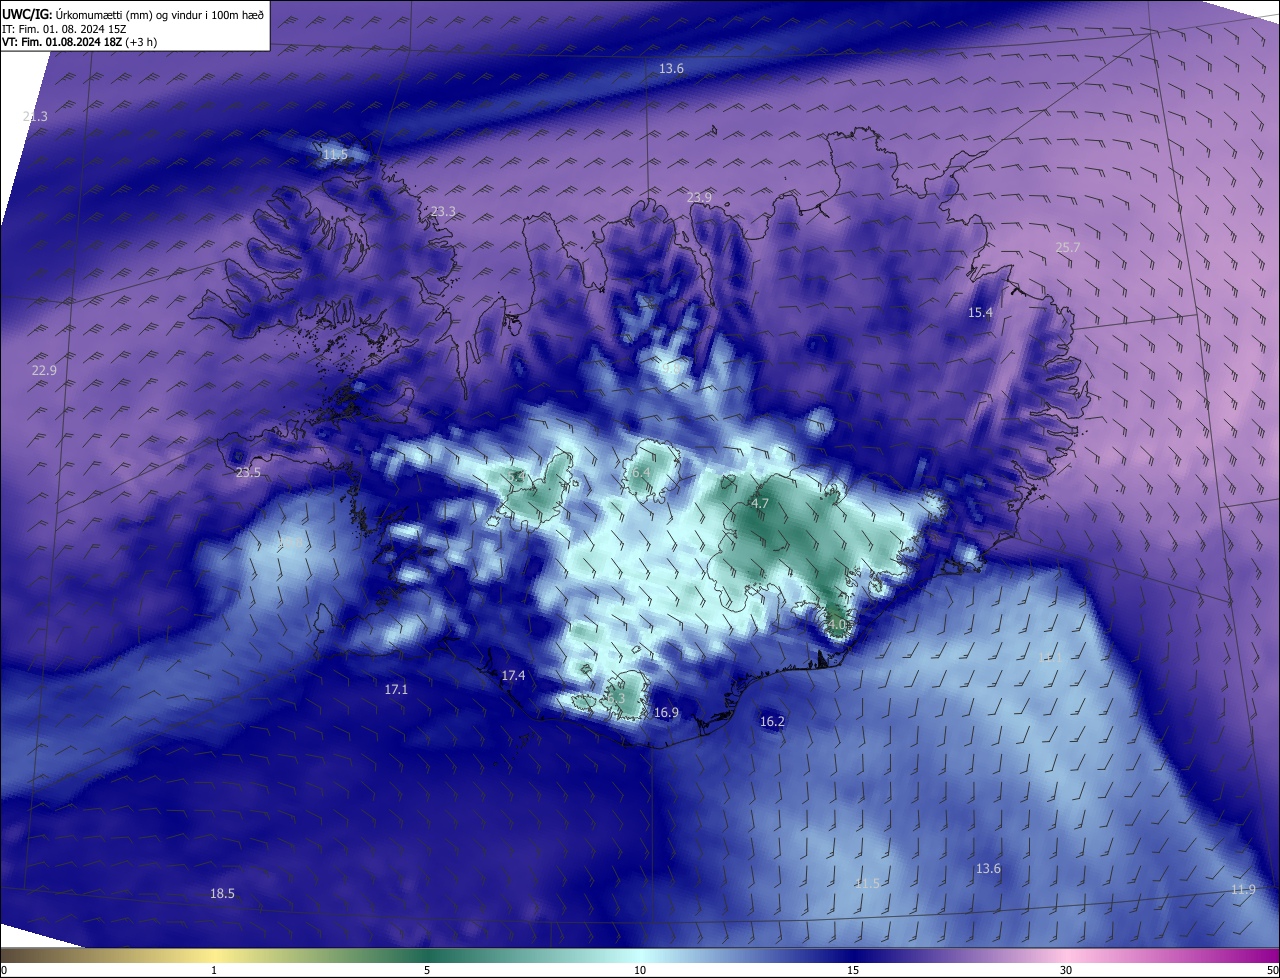Click the 6.4 value on the central glacier
This screenshot has height=978, width=1280.
(641, 472)
